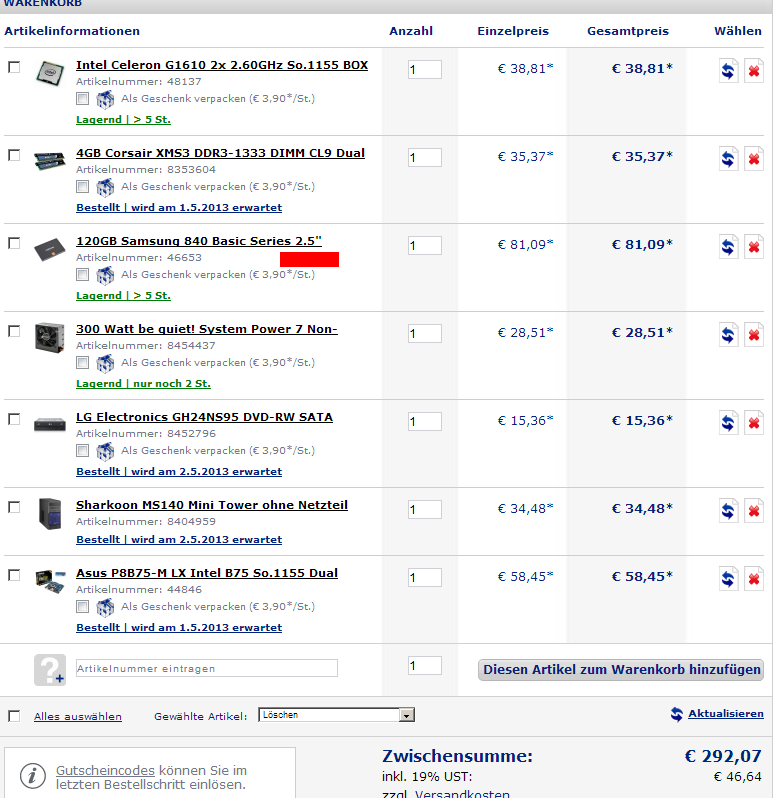Image resolution: width=777 pixels, height=798 pixels.
Task: Refresh icon in Sharkoon MS140 row
Action: click(728, 510)
